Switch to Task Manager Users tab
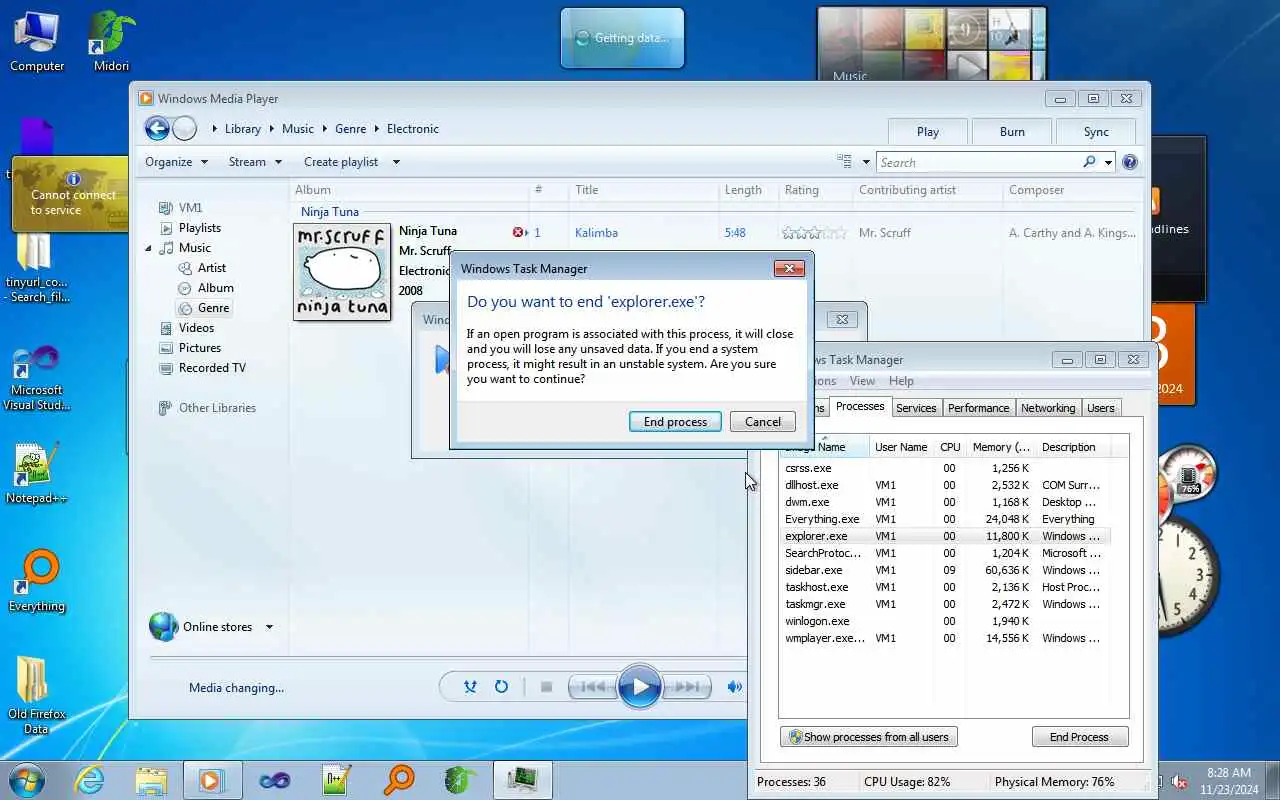Screen dimensions: 1280x800 [x=1100, y=408]
